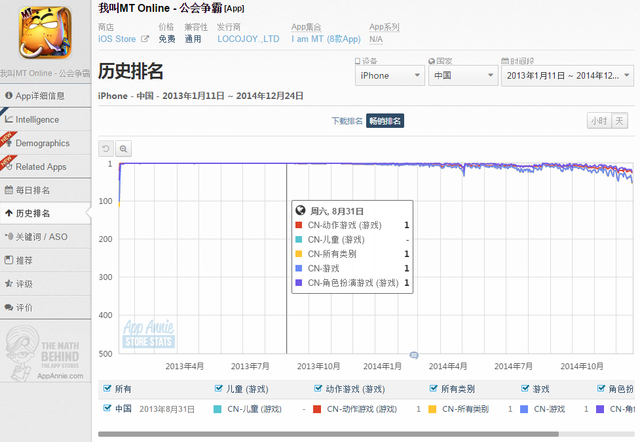This screenshot has height=442, width=640.
Task: Click The Math Behind AppAnnie.com banner
Action: 45,353
